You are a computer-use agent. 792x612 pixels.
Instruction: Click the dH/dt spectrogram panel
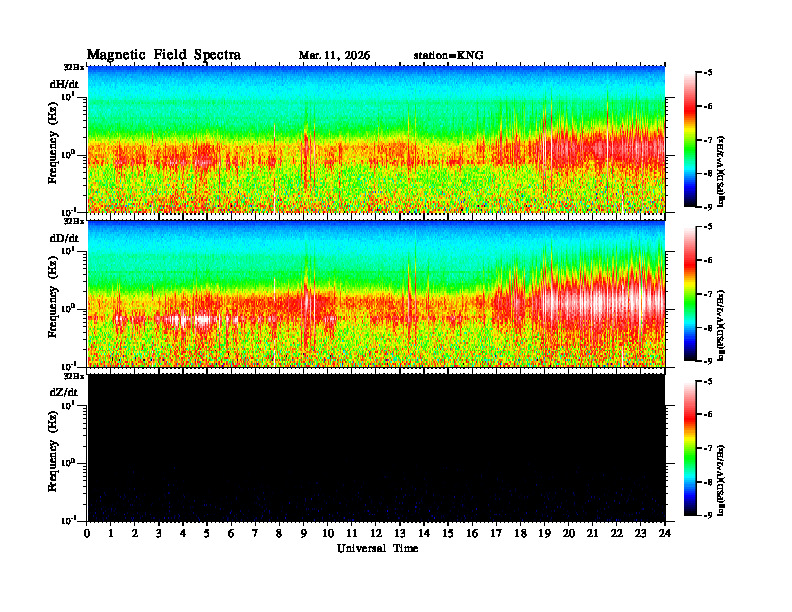[376, 139]
